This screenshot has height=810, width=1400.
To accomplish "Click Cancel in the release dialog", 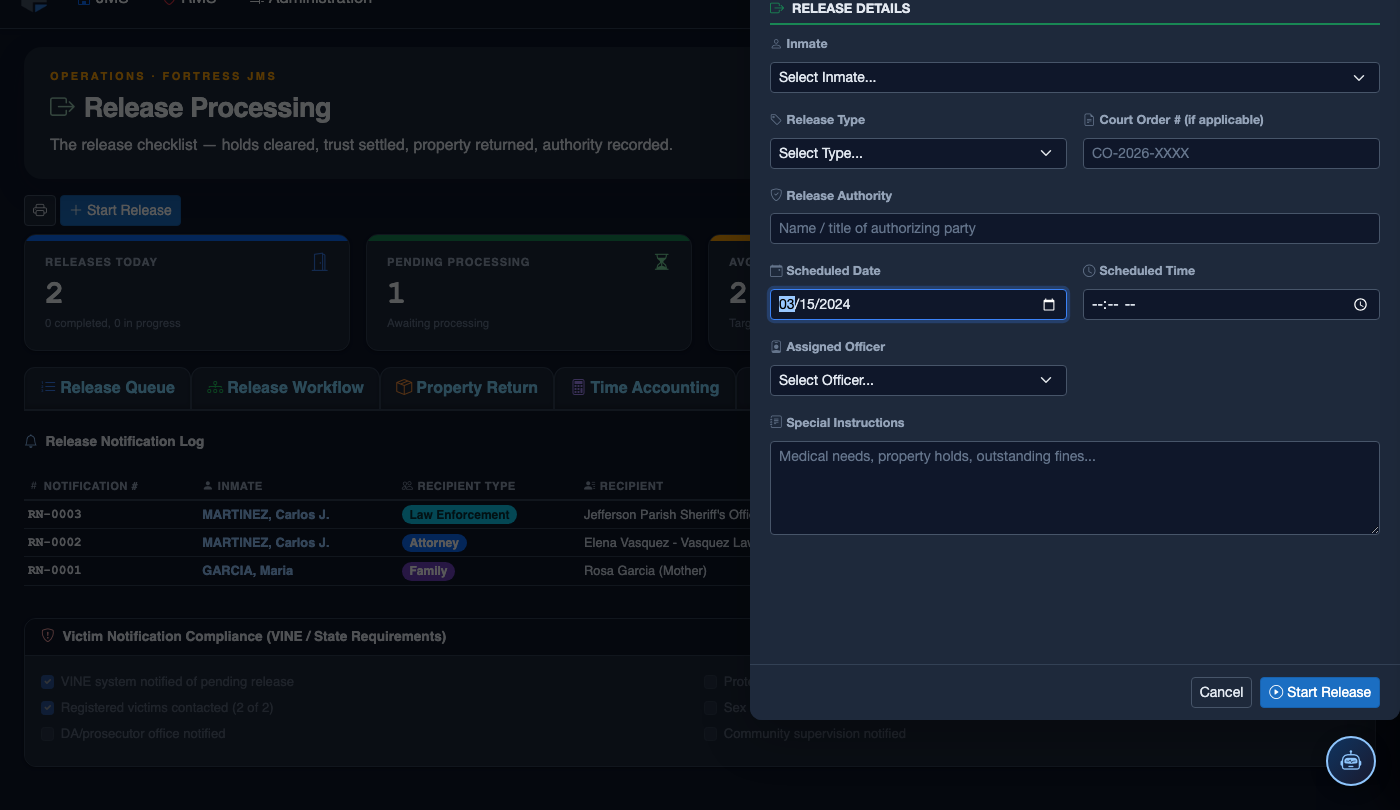I will [x=1221, y=692].
